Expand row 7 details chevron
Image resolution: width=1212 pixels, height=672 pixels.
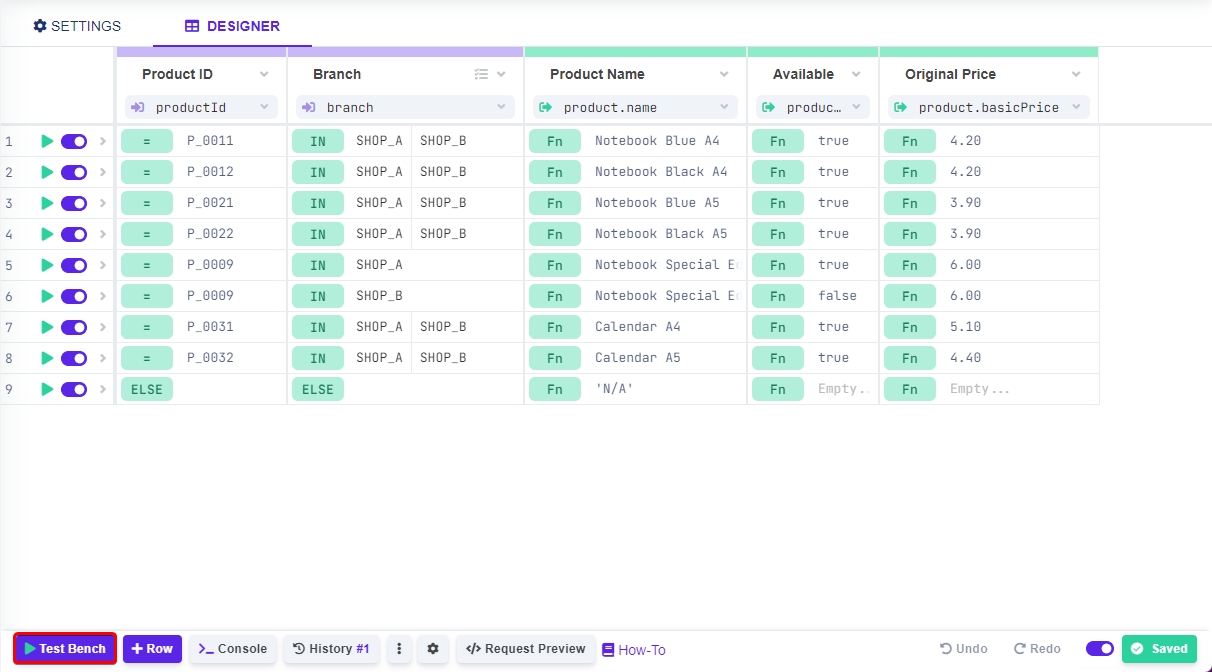[x=102, y=327]
